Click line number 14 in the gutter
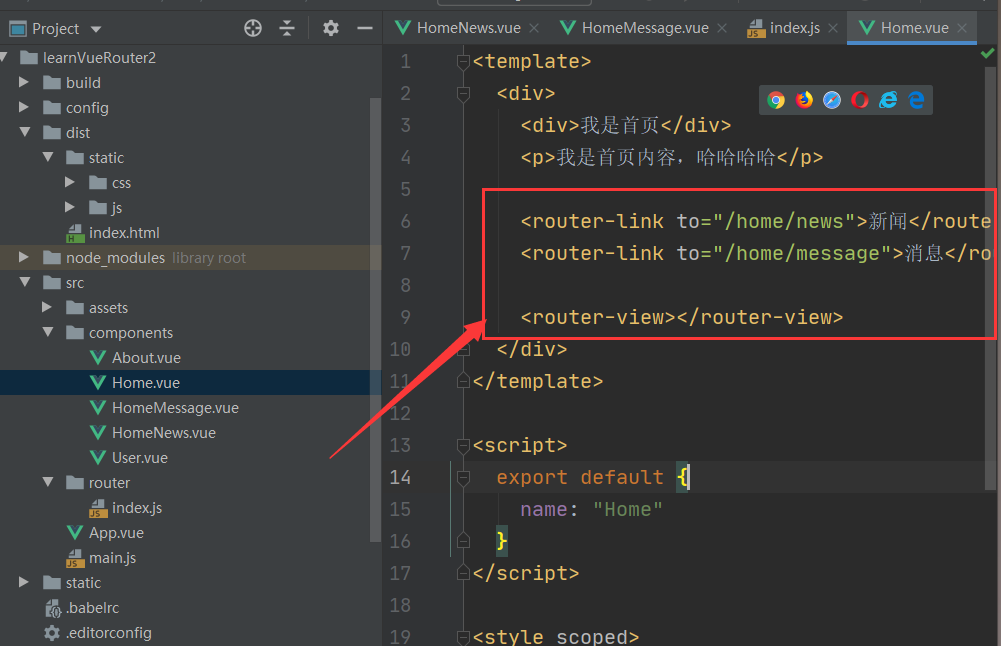Viewport: 1001px width, 646px height. point(400,477)
